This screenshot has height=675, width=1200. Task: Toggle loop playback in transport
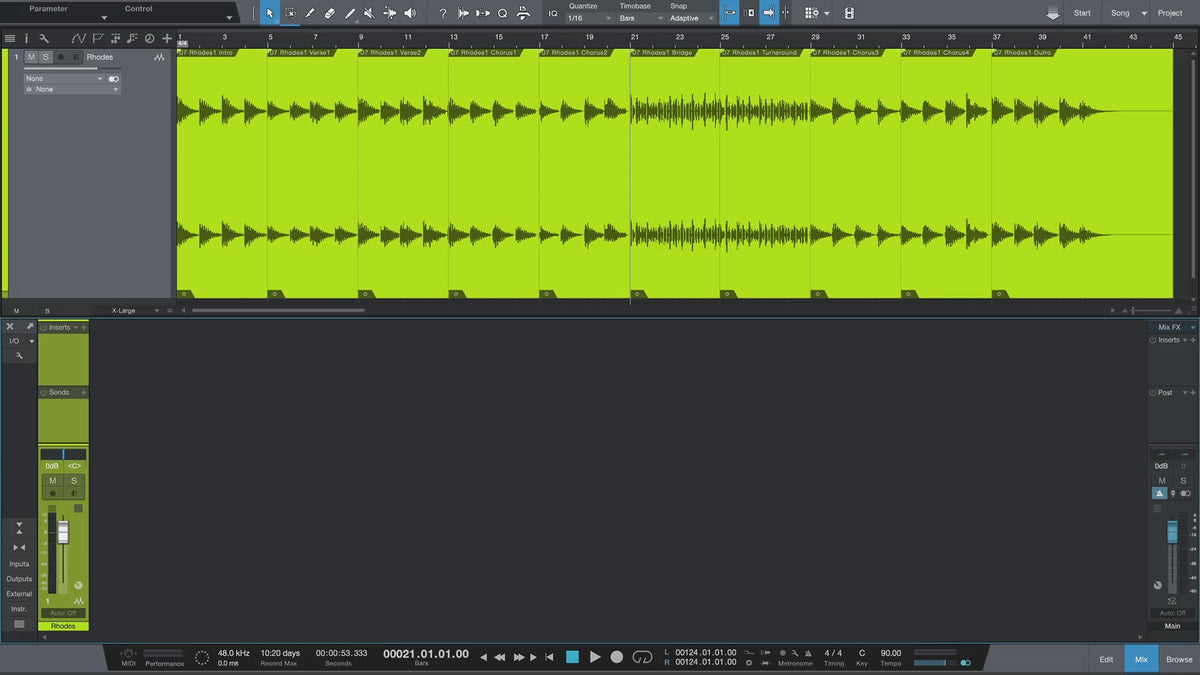point(643,657)
